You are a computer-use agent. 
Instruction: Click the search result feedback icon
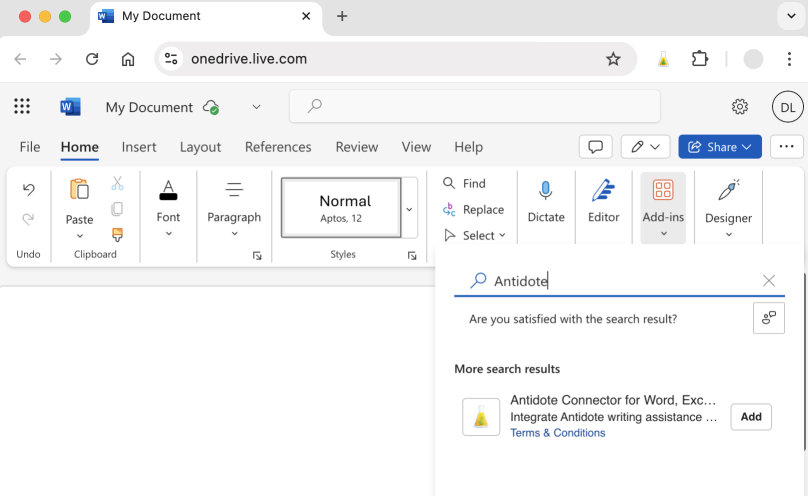[x=768, y=318]
